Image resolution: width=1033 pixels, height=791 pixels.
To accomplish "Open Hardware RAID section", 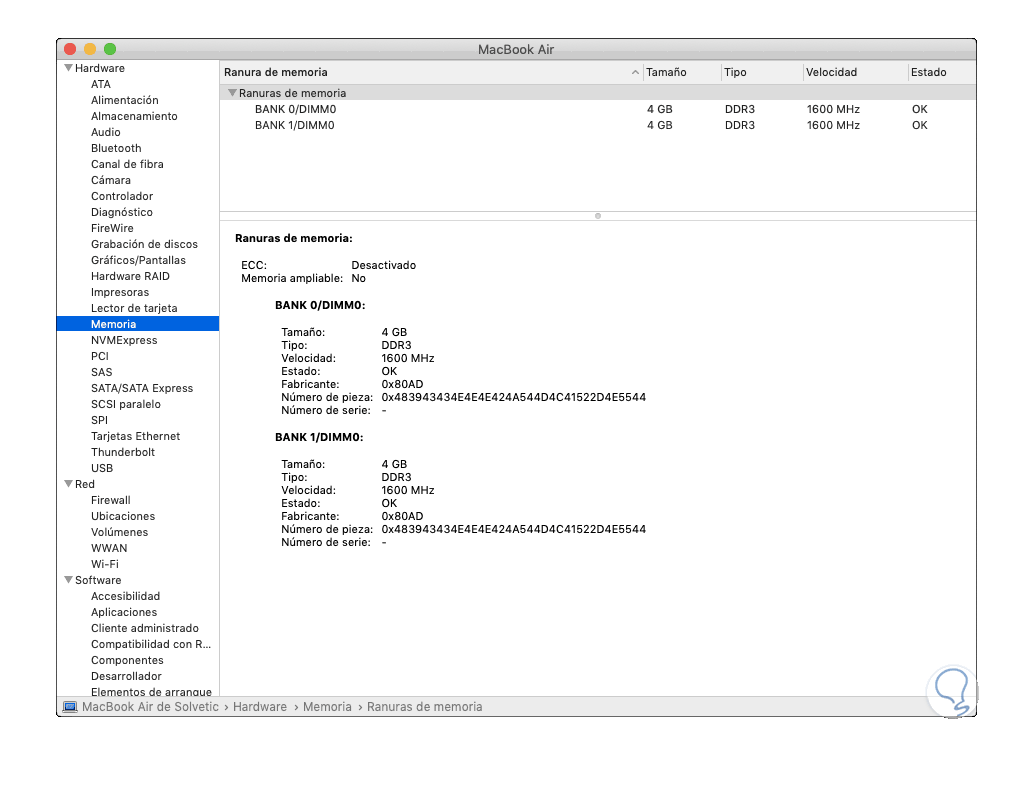I will click(130, 276).
